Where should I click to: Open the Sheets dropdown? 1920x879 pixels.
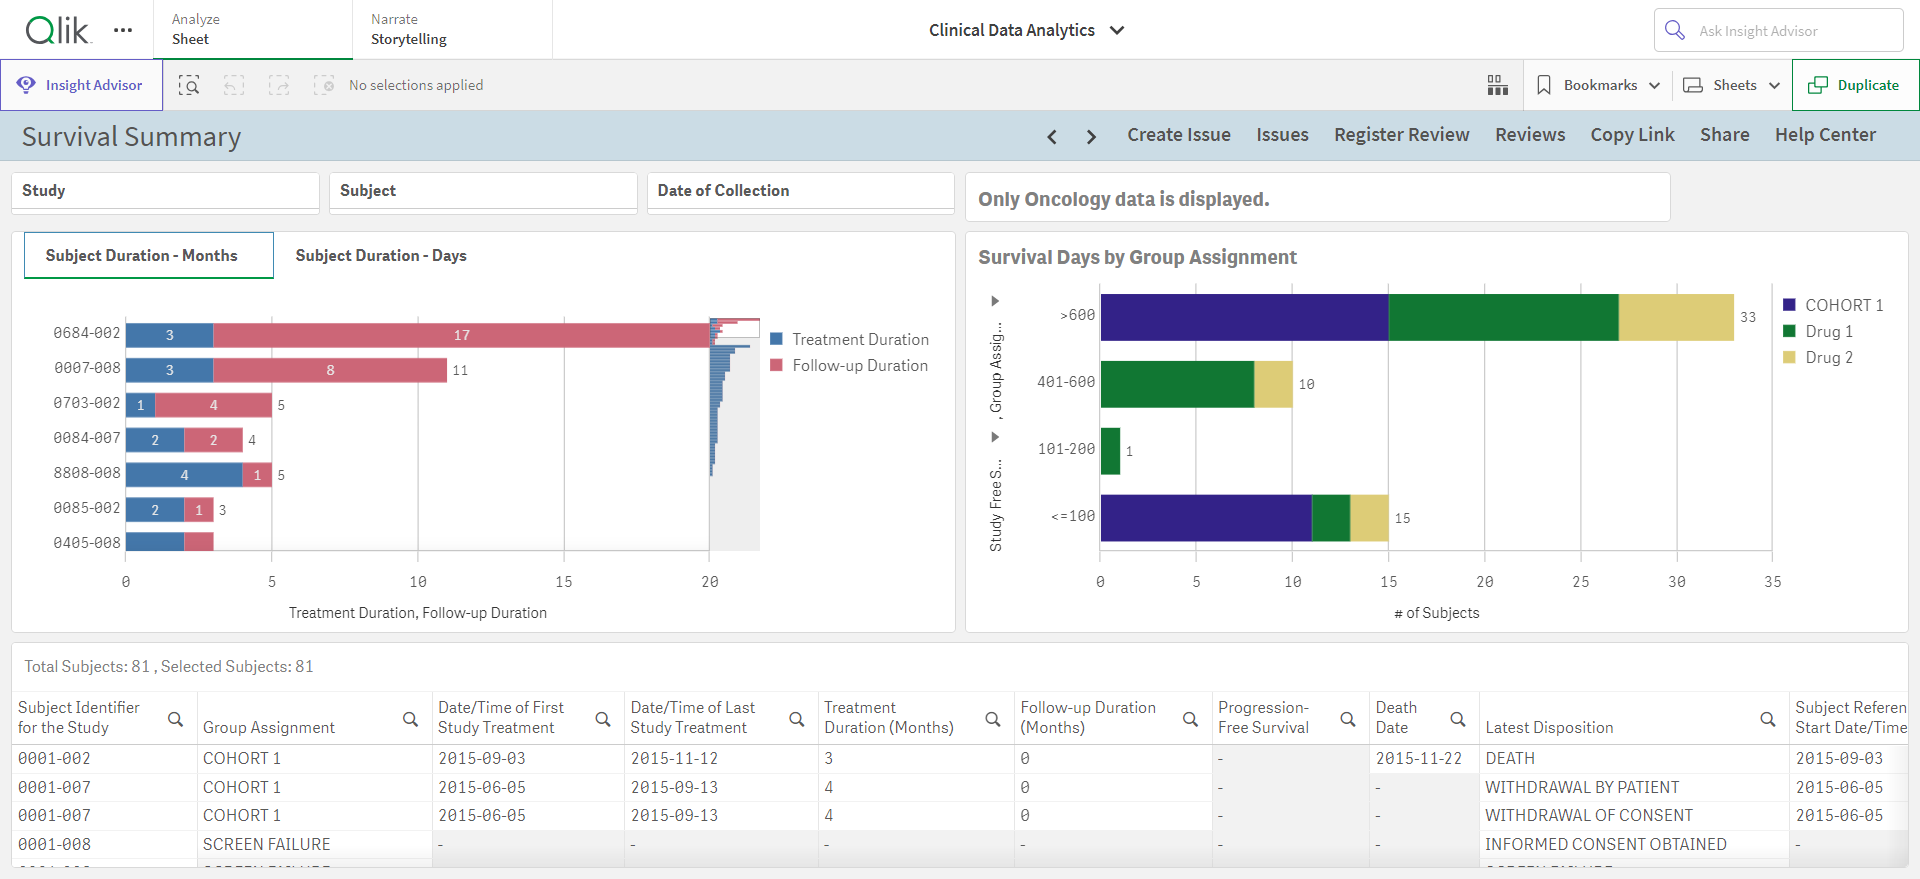(x=1732, y=85)
